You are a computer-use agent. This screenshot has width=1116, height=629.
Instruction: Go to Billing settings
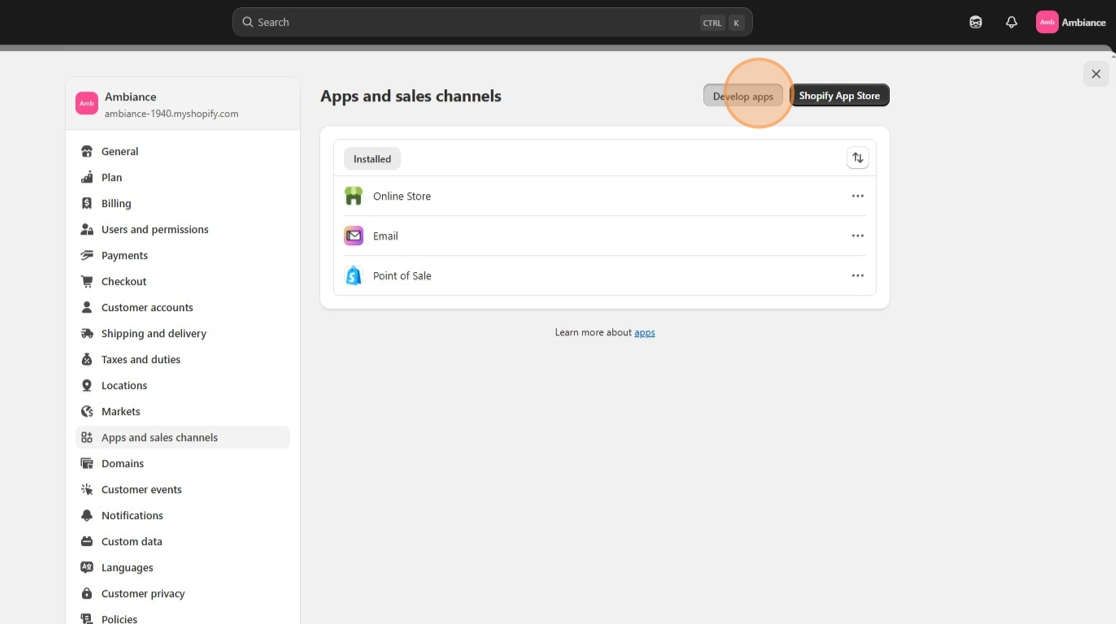click(116, 203)
